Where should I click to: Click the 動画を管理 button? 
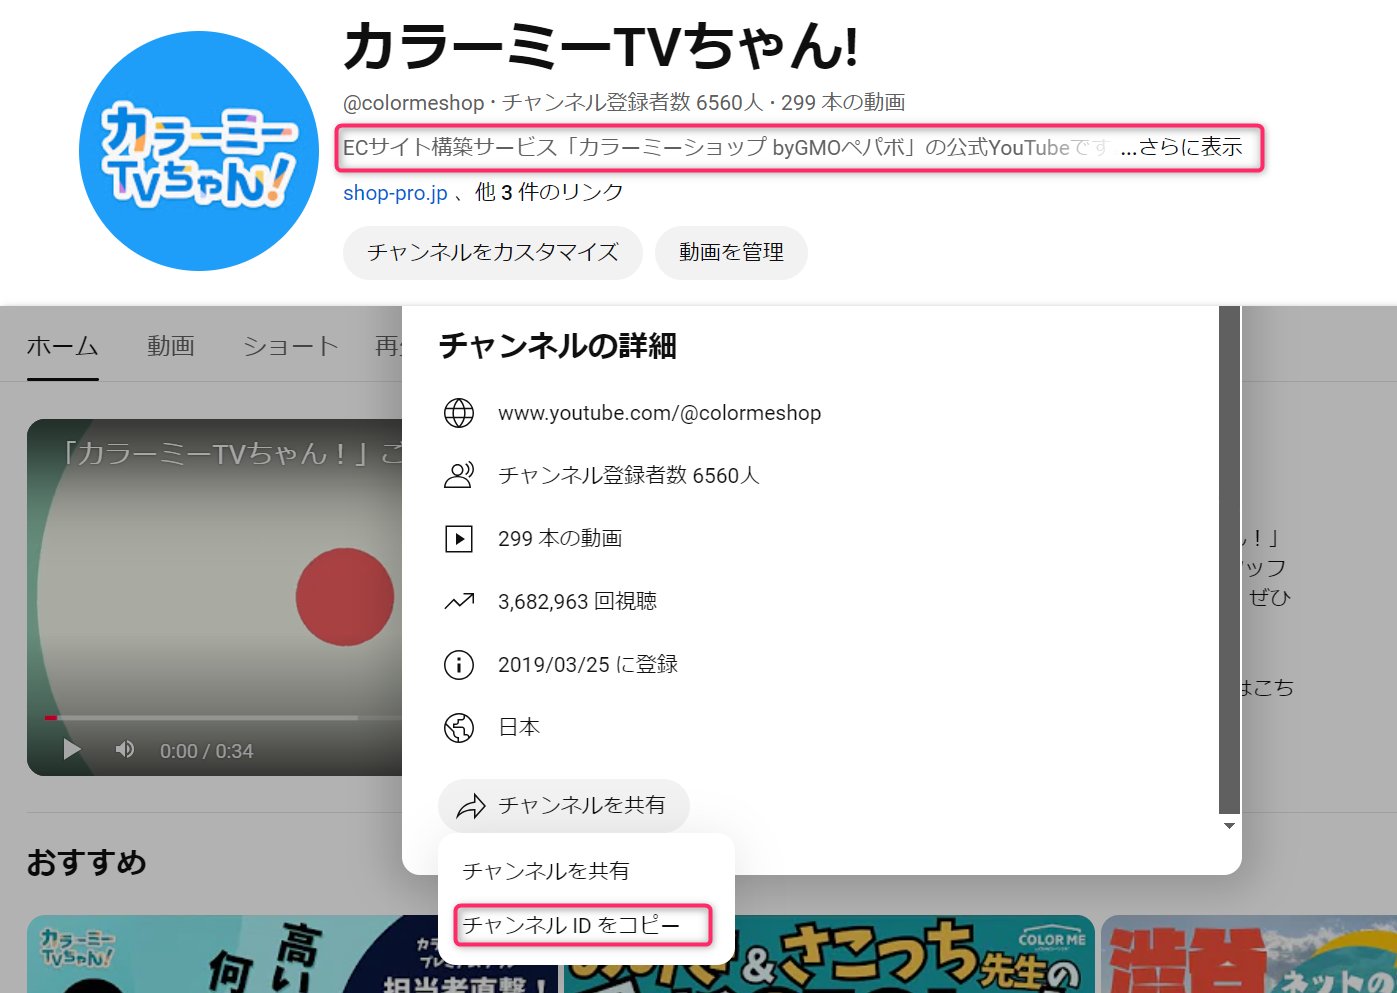click(x=731, y=252)
